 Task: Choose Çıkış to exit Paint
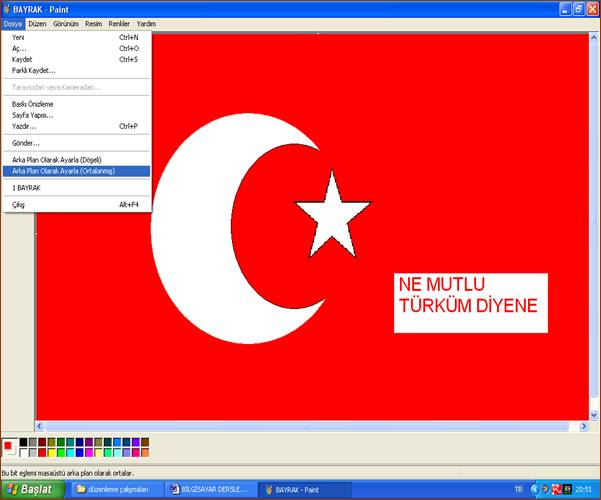[x=76, y=205]
